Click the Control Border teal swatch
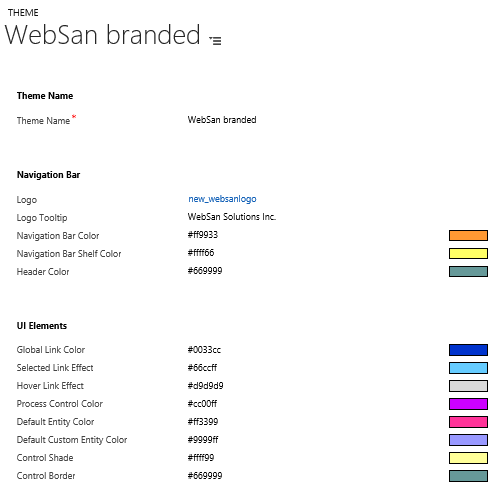The image size is (493, 495). [x=468, y=476]
